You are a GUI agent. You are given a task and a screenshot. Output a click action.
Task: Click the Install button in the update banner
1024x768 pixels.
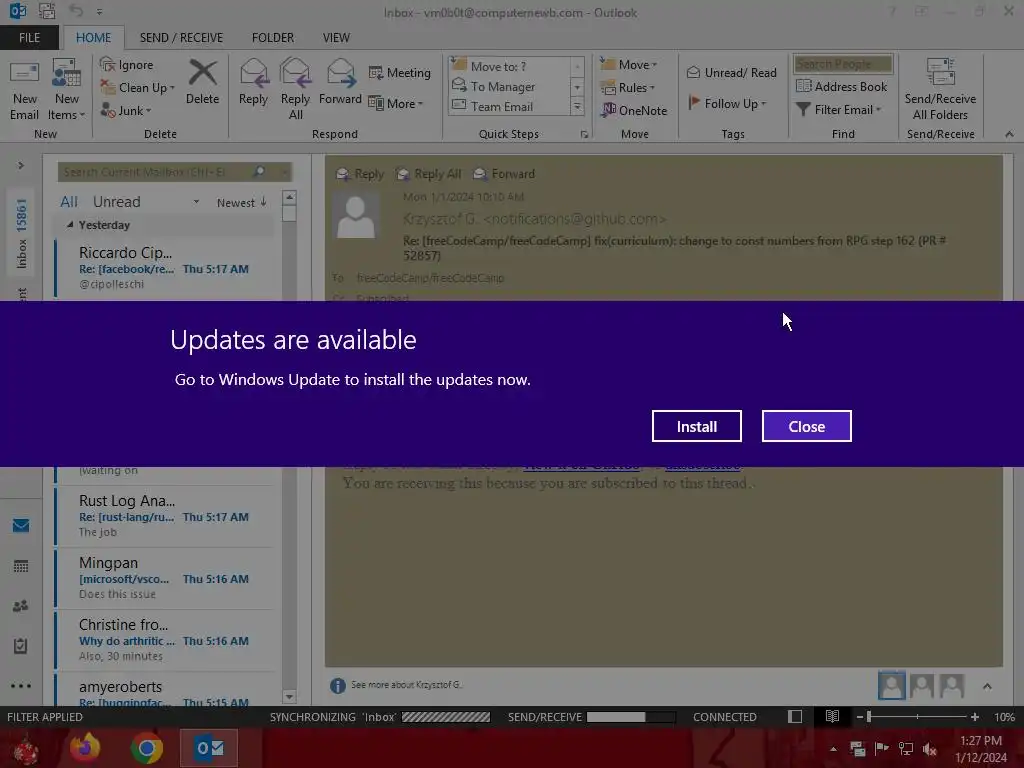696,426
